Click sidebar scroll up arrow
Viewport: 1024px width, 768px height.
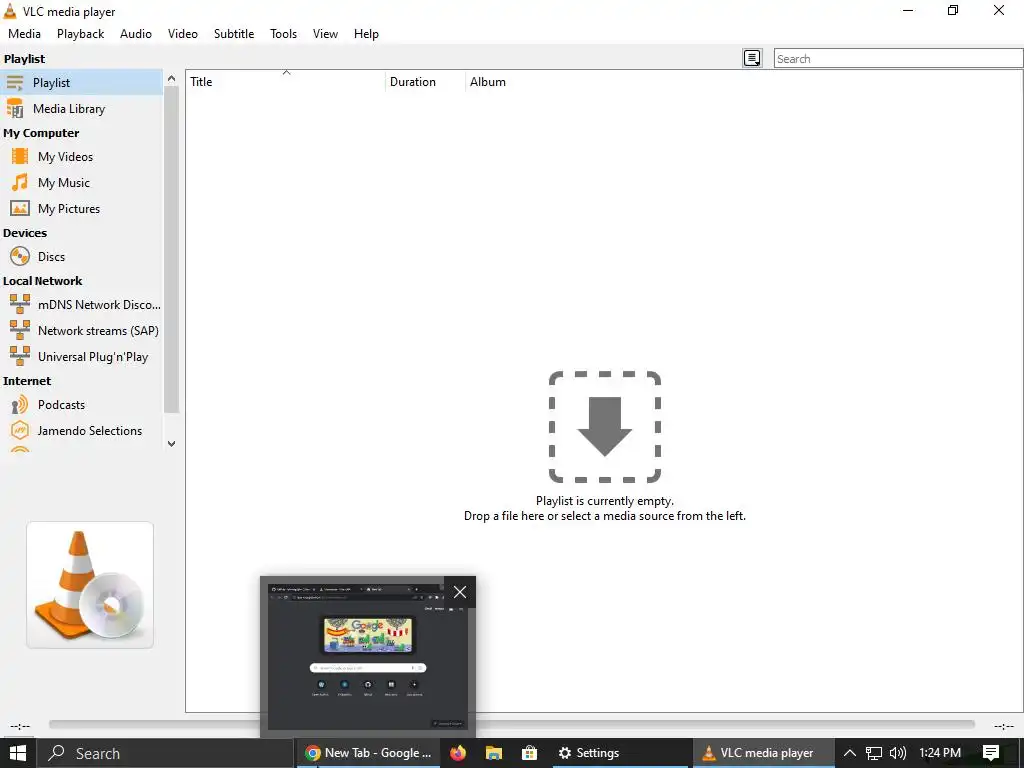click(x=171, y=78)
